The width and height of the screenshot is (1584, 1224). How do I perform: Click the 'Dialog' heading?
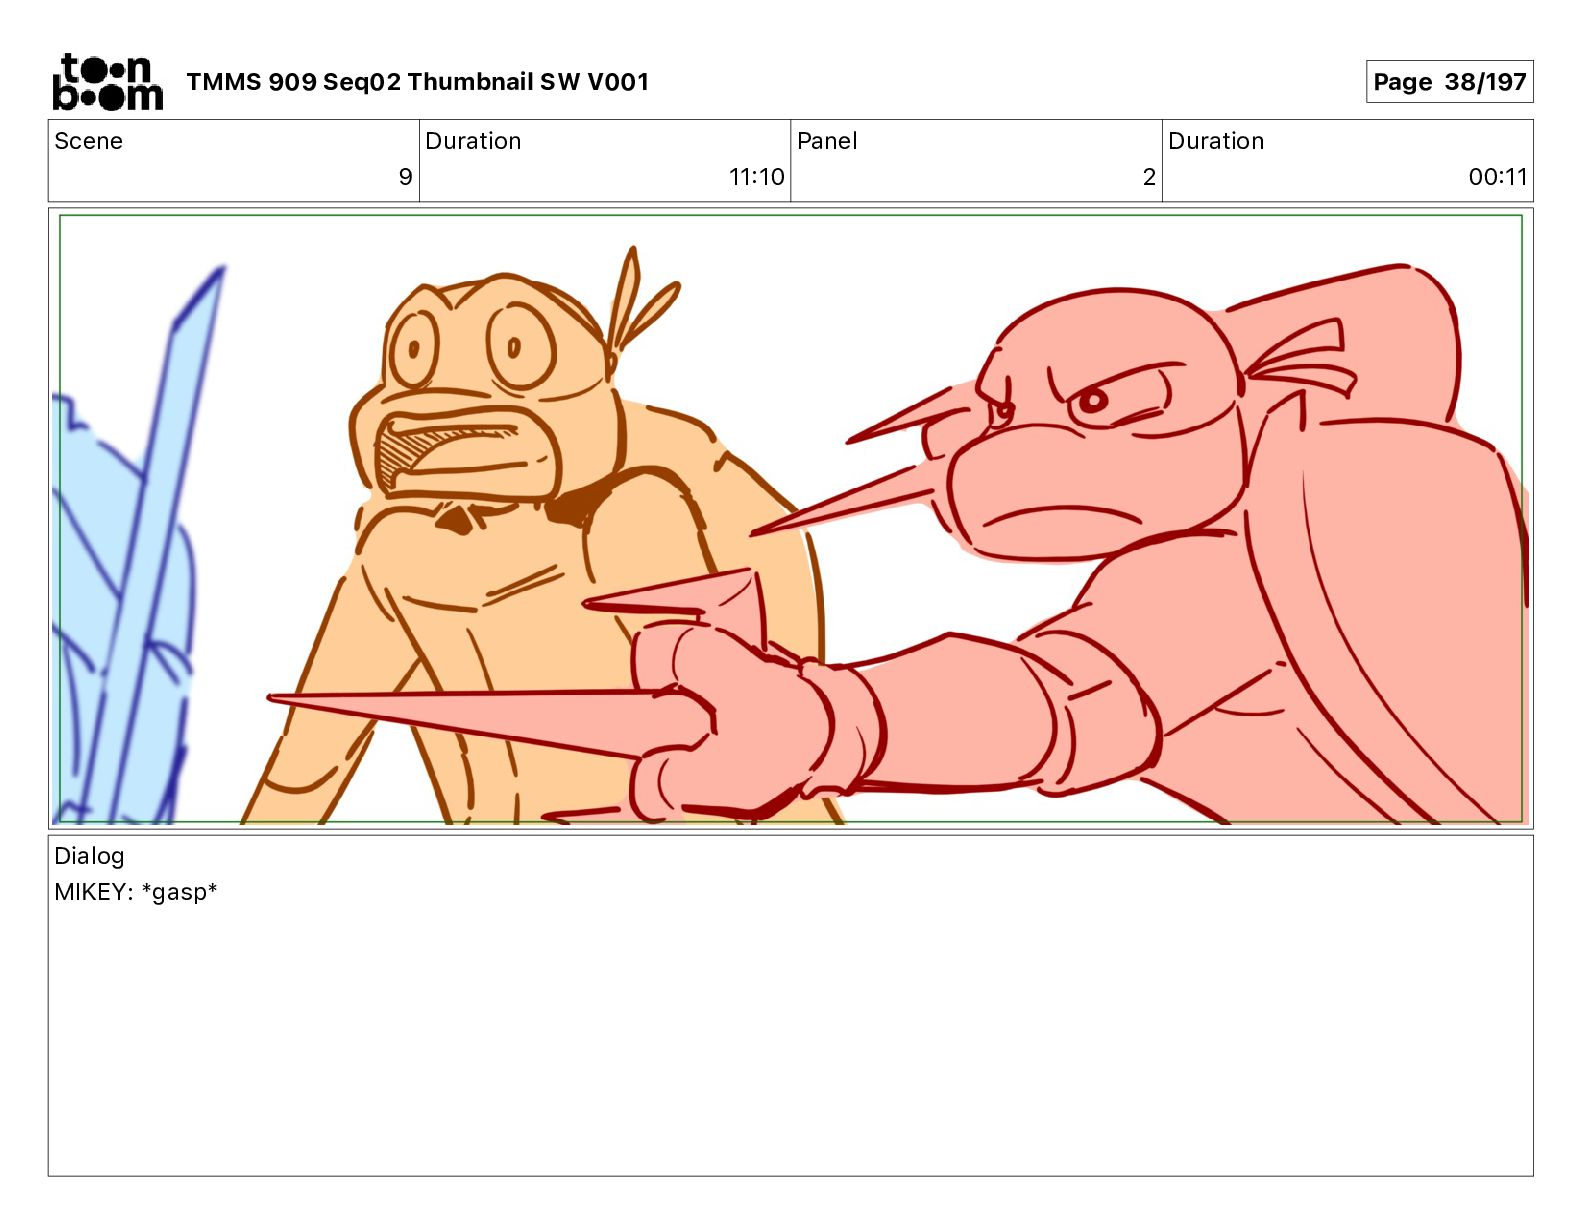[x=89, y=856]
